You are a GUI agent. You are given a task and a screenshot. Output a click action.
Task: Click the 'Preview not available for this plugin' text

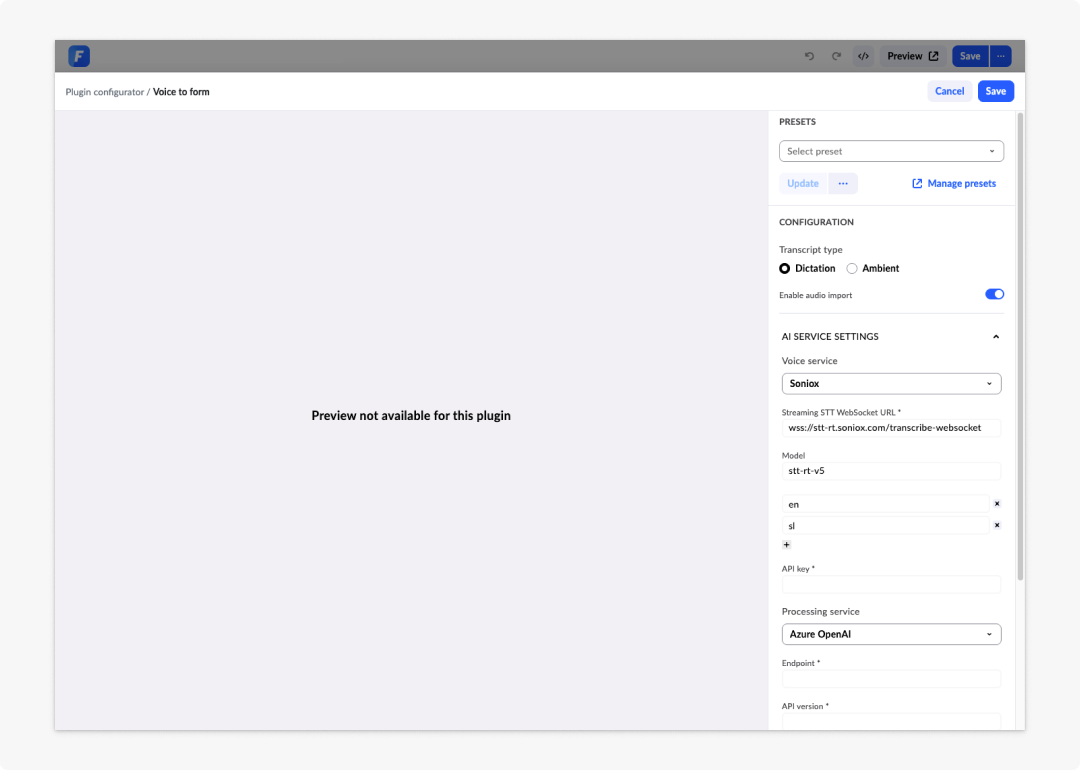[x=411, y=415]
